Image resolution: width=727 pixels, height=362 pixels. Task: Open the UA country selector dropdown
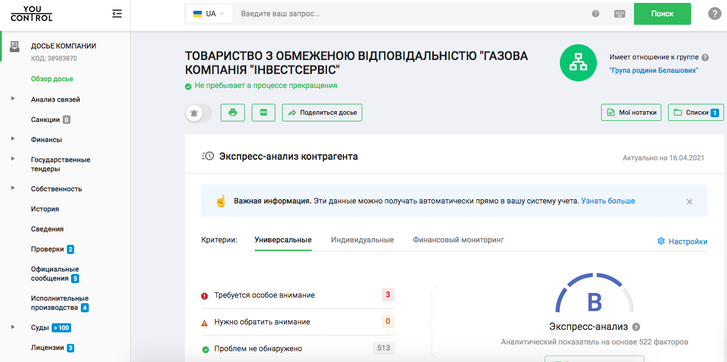(209, 14)
